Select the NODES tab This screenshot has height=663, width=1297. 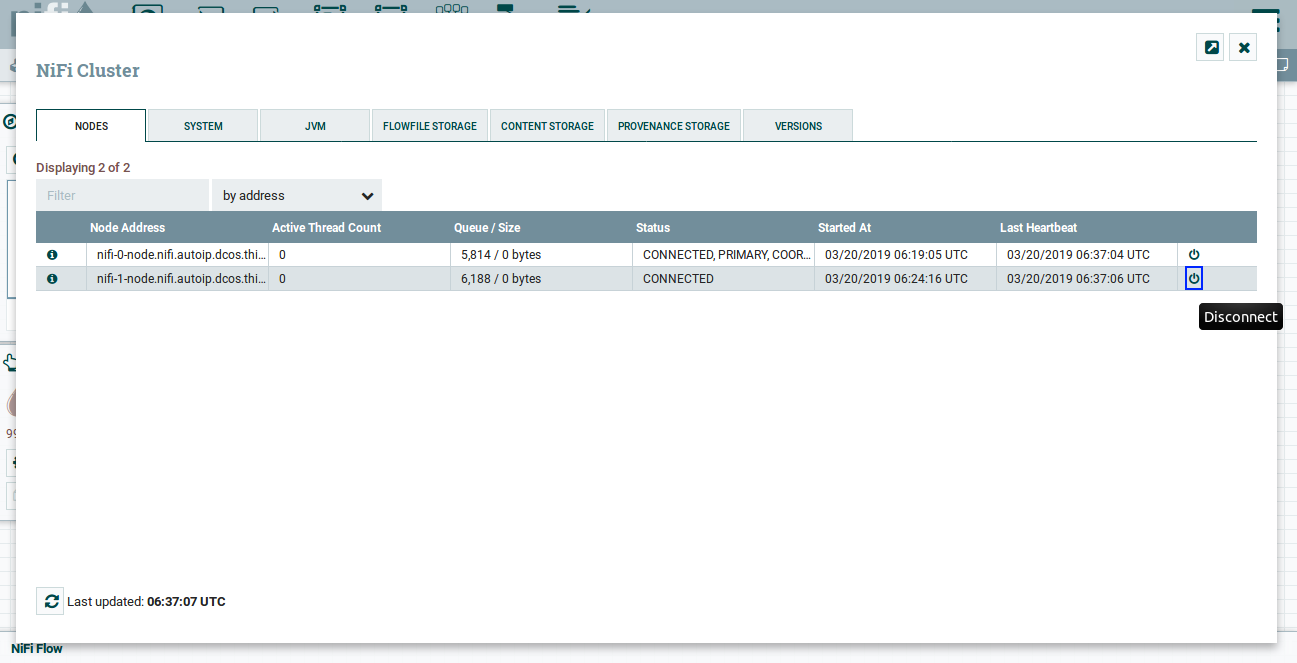click(x=91, y=126)
